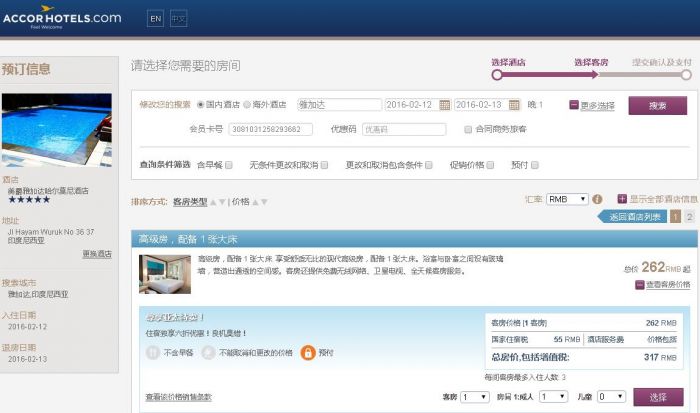
Task: Select the 海外酒店 radio button
Action: (x=247, y=105)
